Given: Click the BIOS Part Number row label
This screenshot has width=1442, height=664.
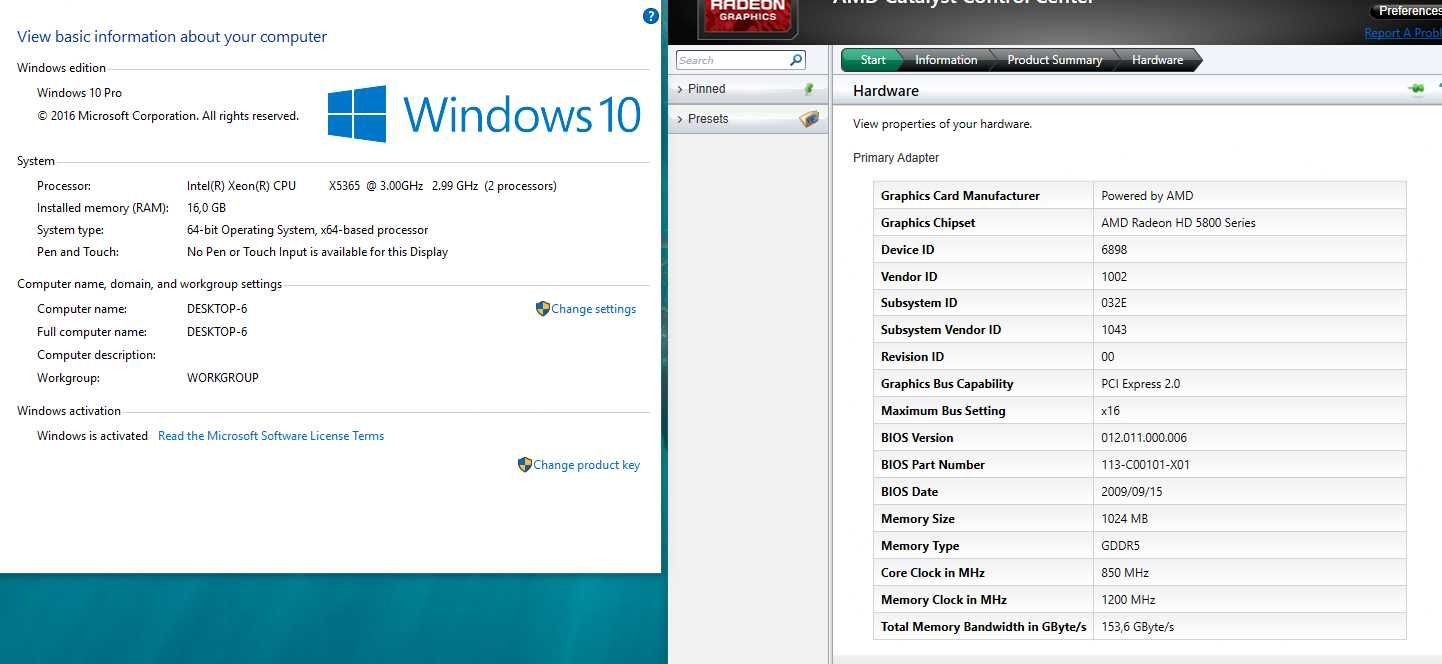Looking at the screenshot, I should [933, 465].
